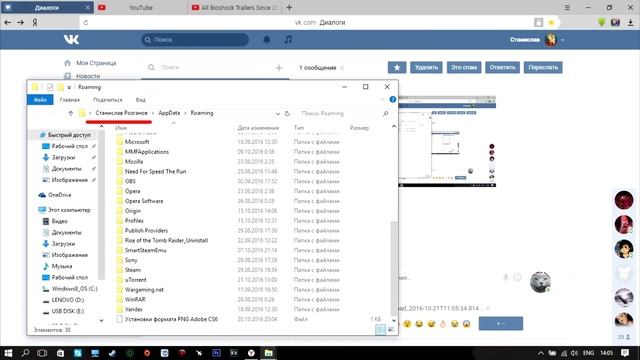Show hidden system tray icons
Viewport: 640px width, 360px height.
(x=541, y=353)
